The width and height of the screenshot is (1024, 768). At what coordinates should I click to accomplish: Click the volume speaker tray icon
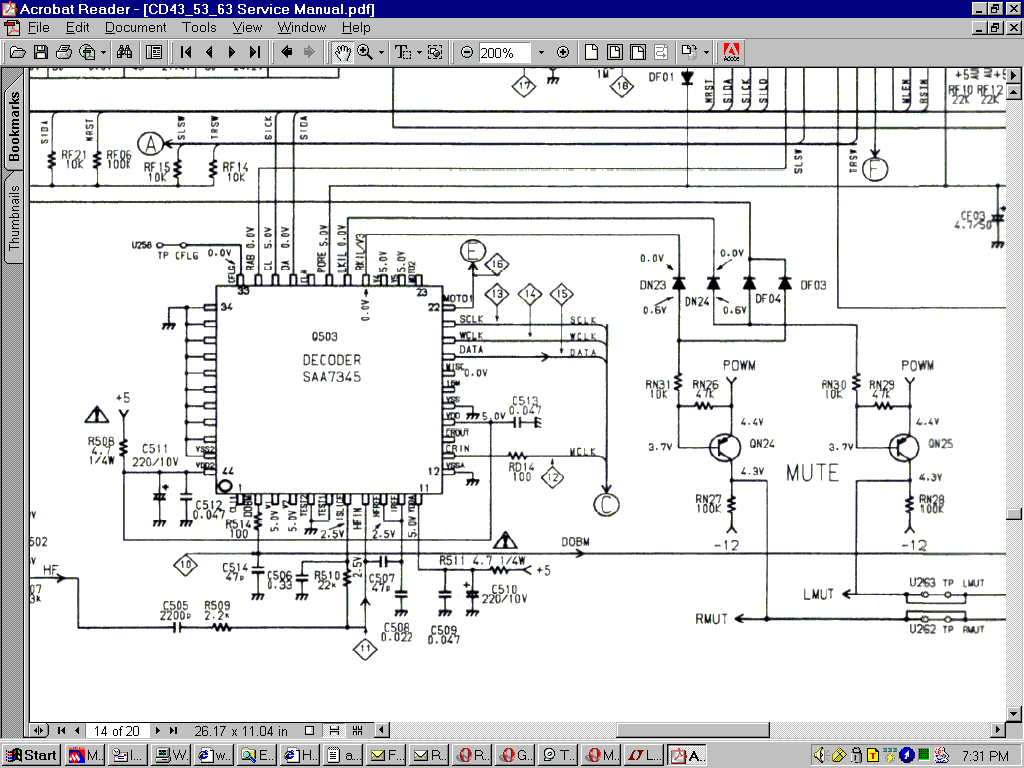pos(821,756)
